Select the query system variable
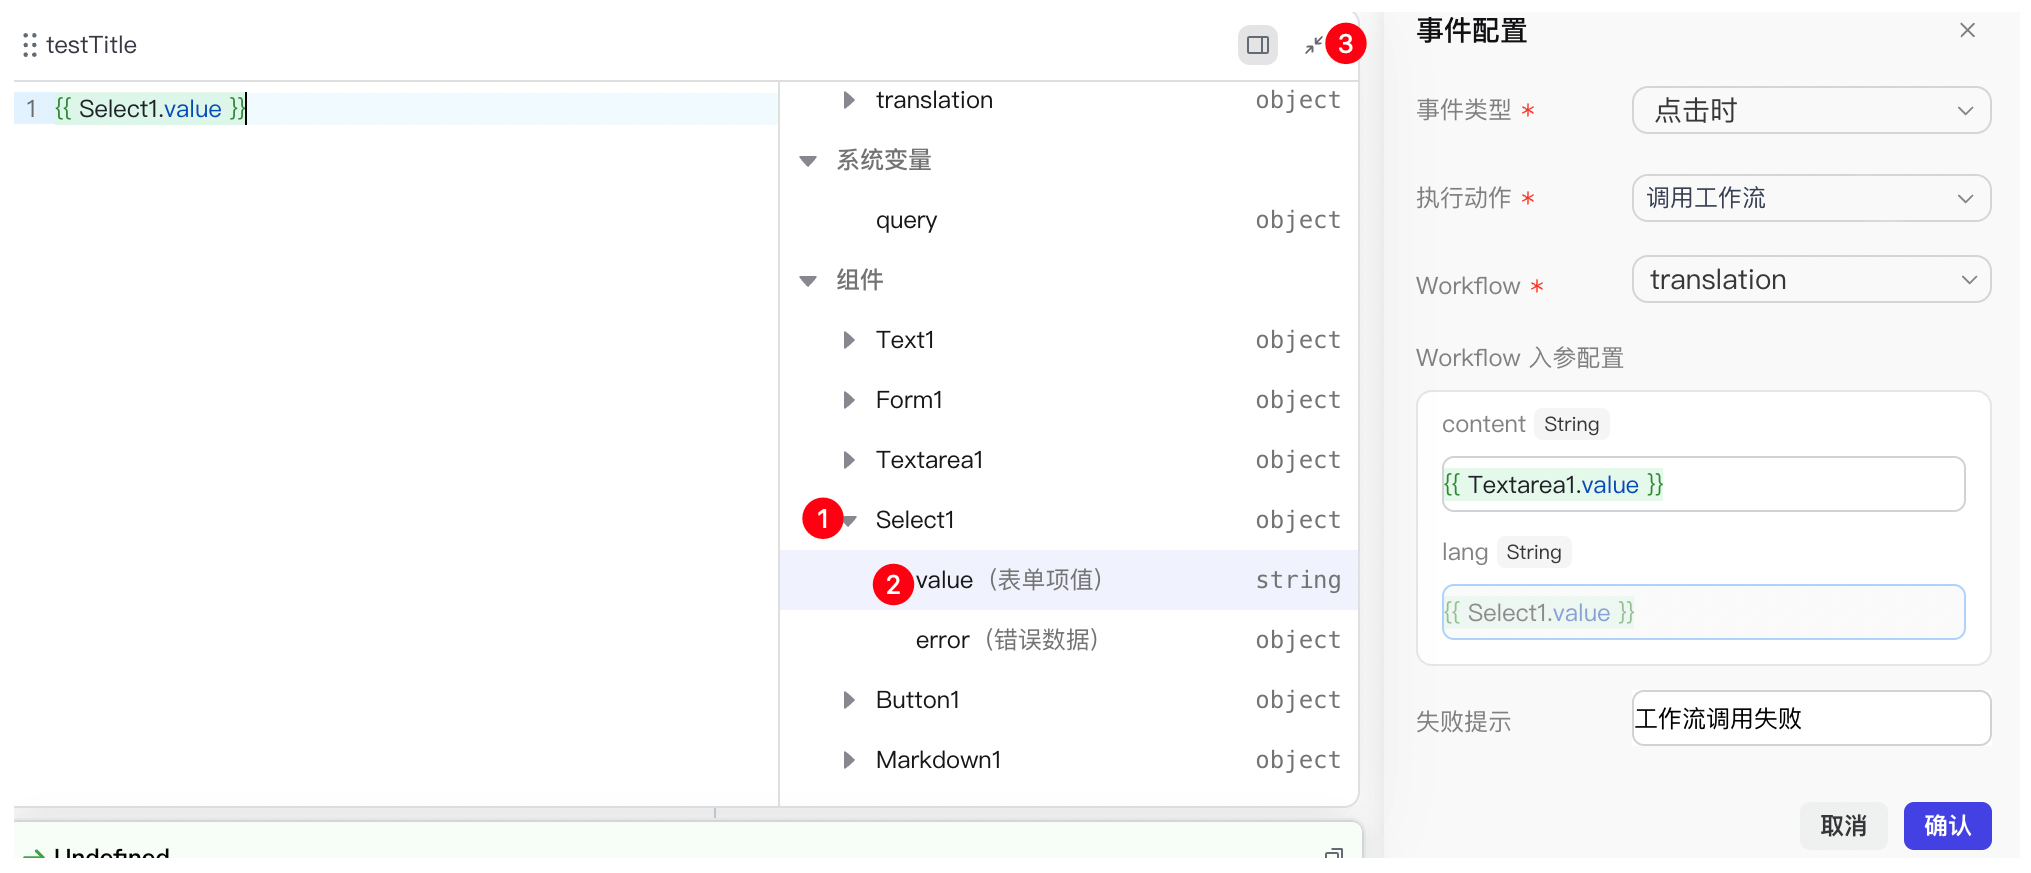The height and width of the screenshot is (873, 2031). tap(1069, 220)
